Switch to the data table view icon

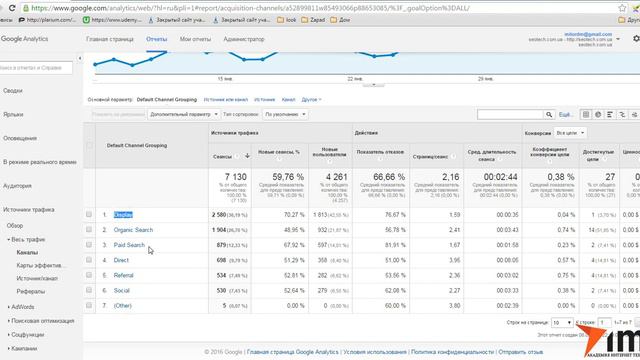[586, 115]
